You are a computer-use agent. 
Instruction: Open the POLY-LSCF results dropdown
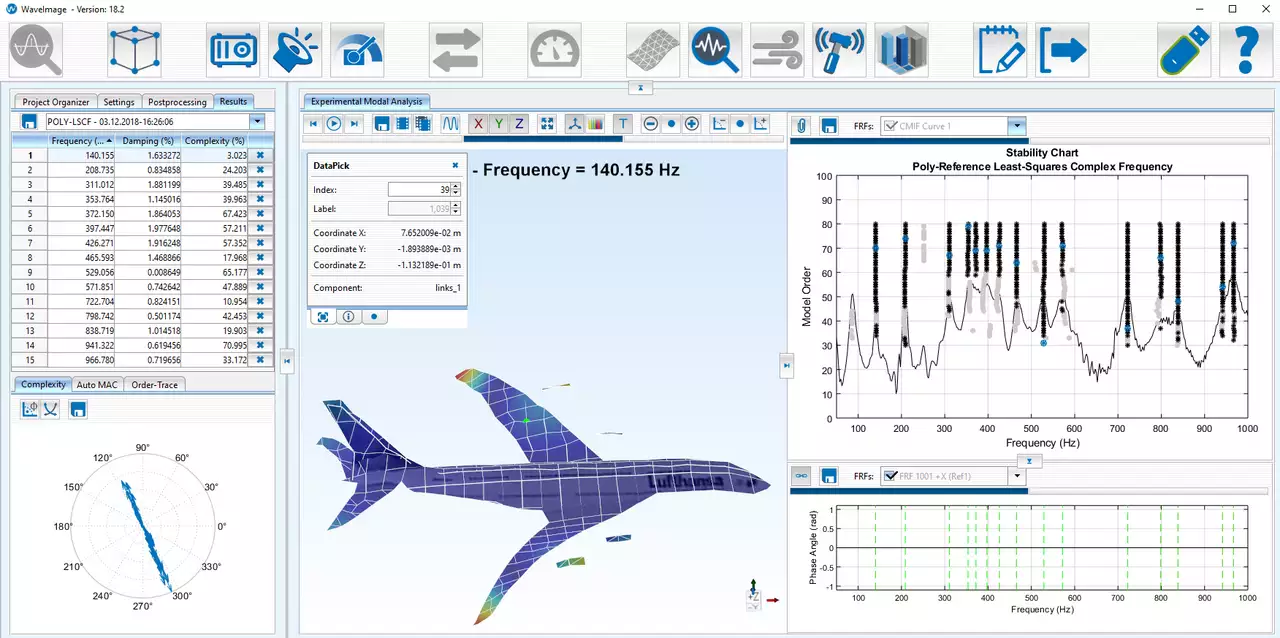(x=258, y=121)
